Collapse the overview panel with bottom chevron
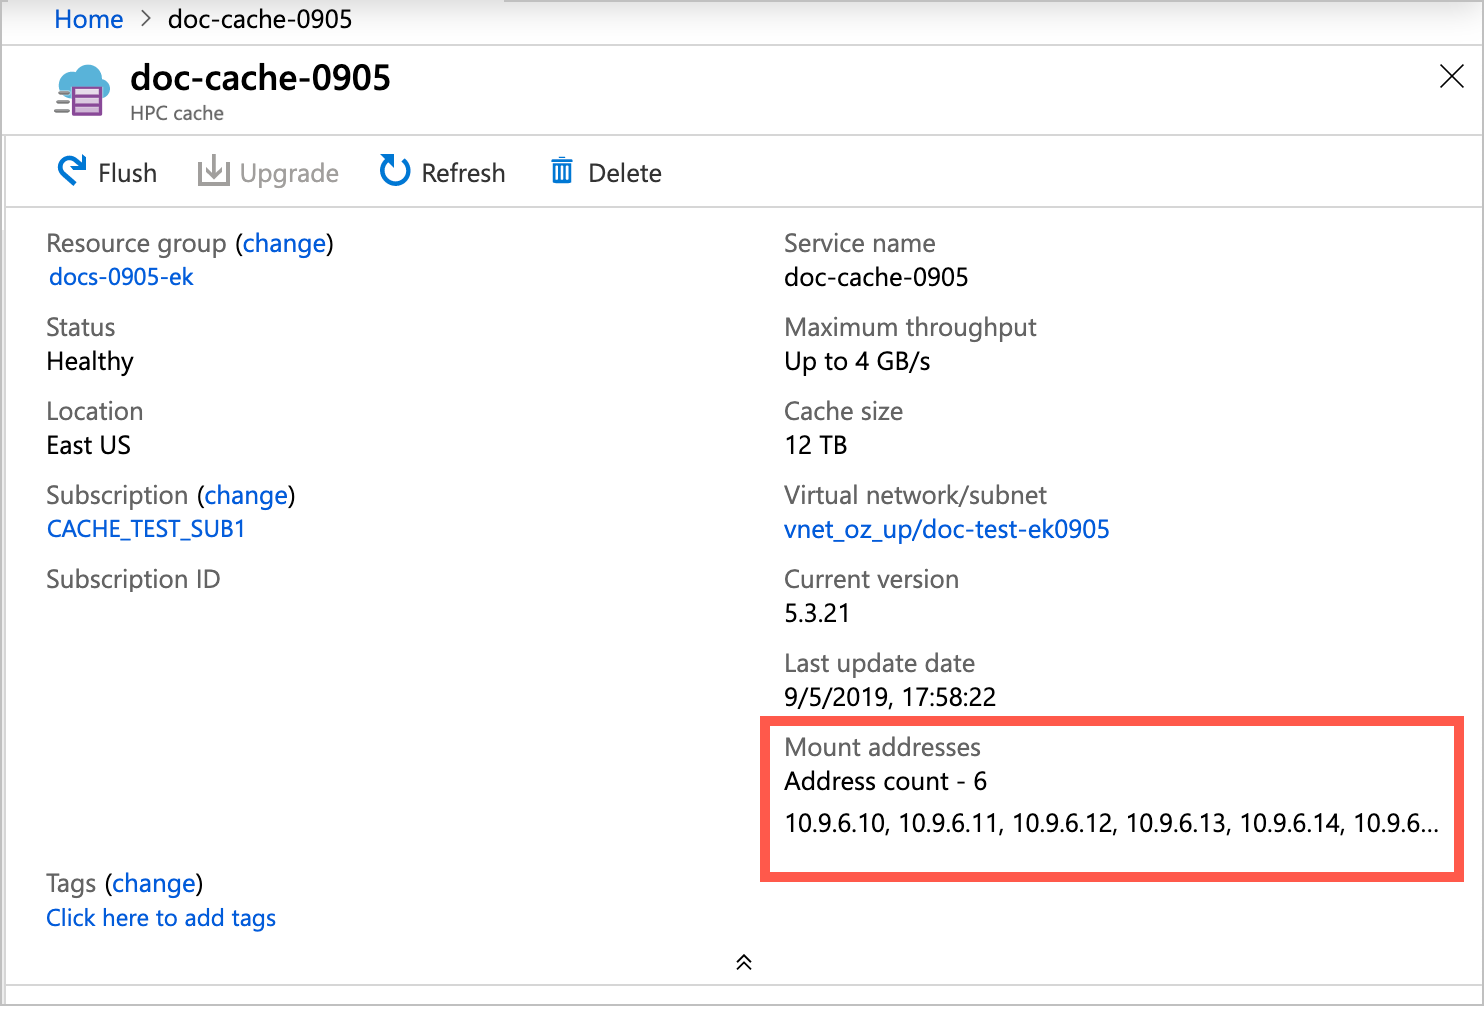Image resolution: width=1484 pixels, height=1012 pixels. tap(743, 961)
